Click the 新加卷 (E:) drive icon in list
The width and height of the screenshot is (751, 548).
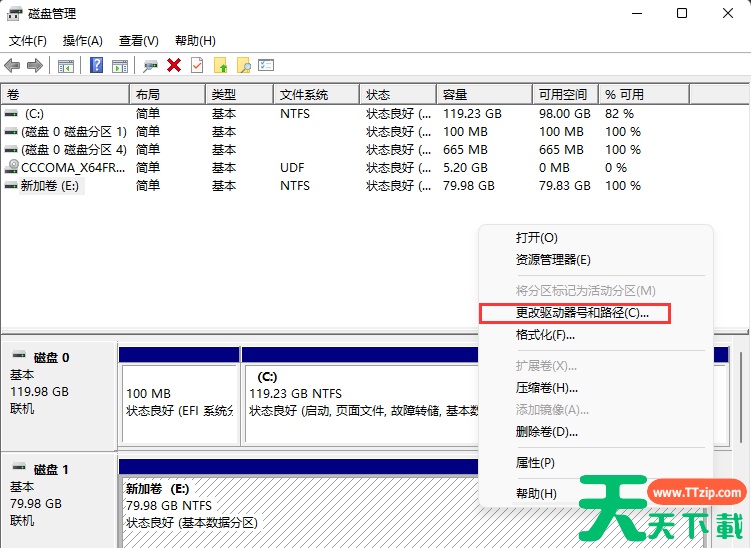11,186
